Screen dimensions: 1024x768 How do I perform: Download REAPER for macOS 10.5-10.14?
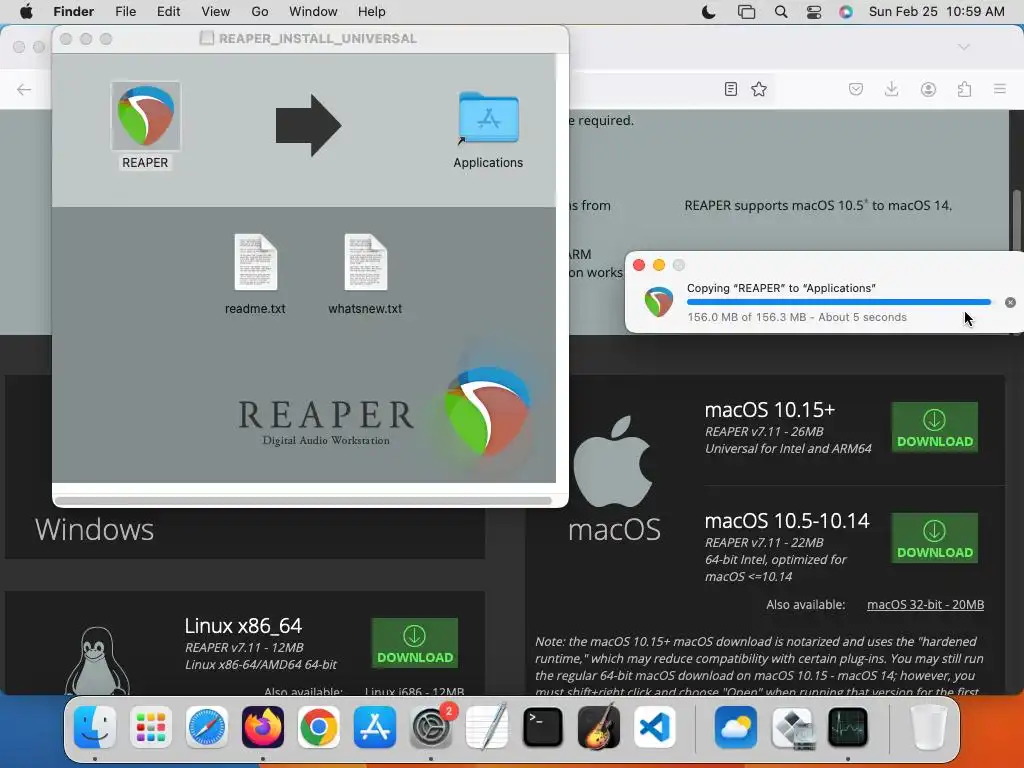pos(935,538)
